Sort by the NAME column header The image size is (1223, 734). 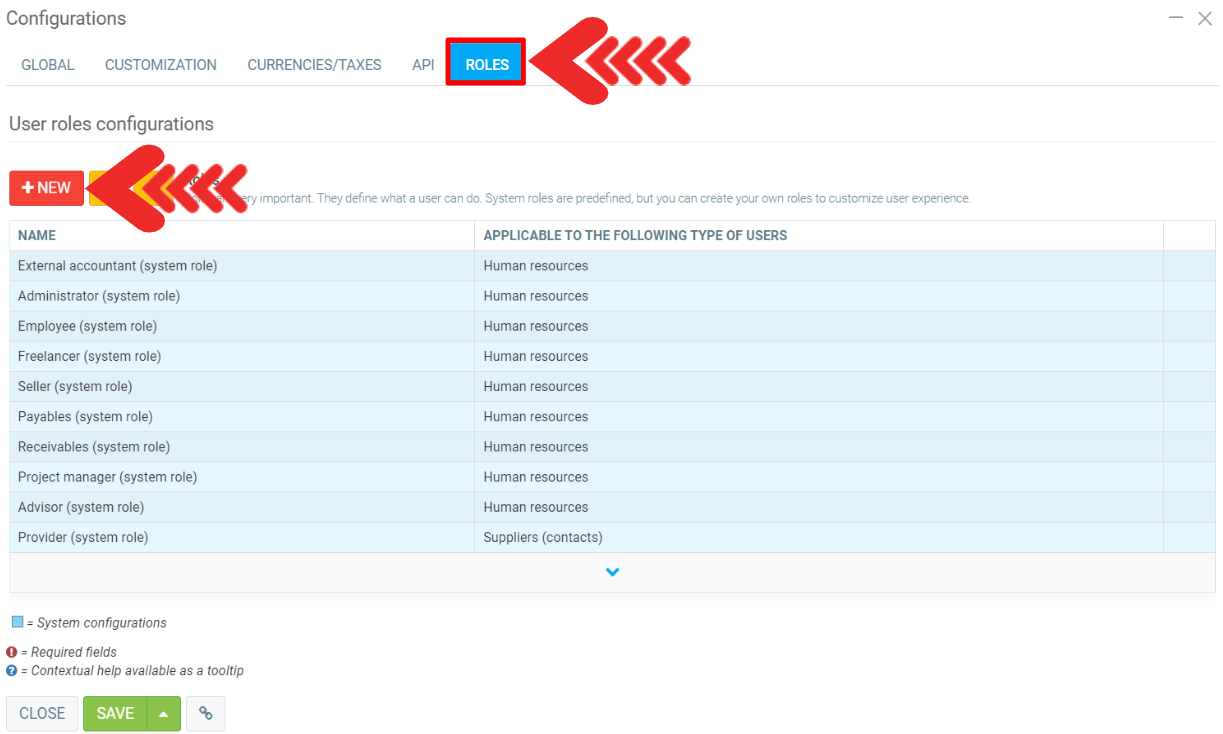click(37, 236)
